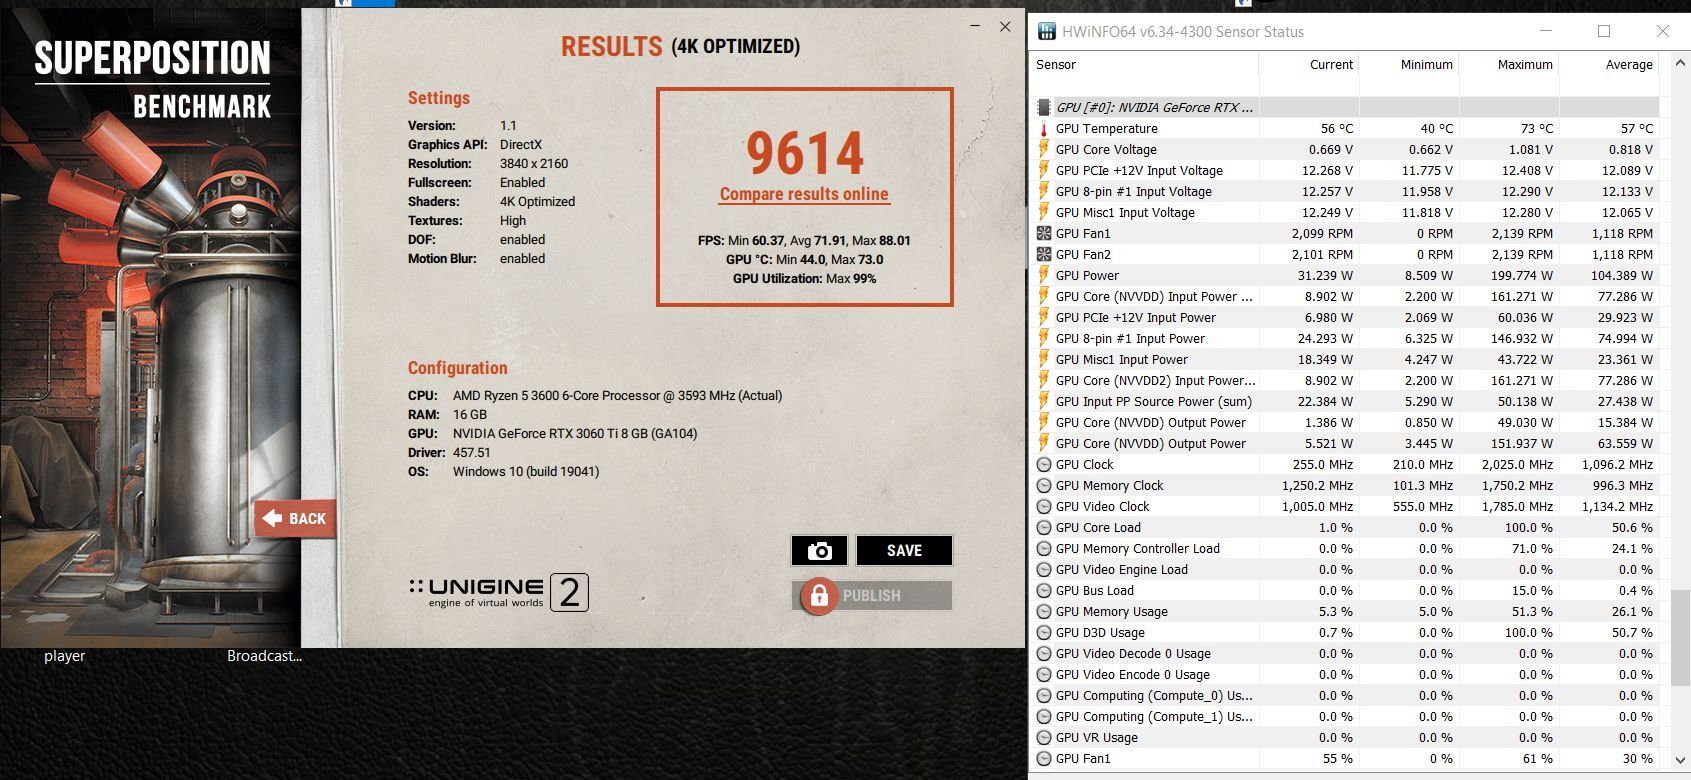Click the GPU PCIe +12V Input Power icon
This screenshot has width=1691, height=780.
pyautogui.click(x=1044, y=318)
